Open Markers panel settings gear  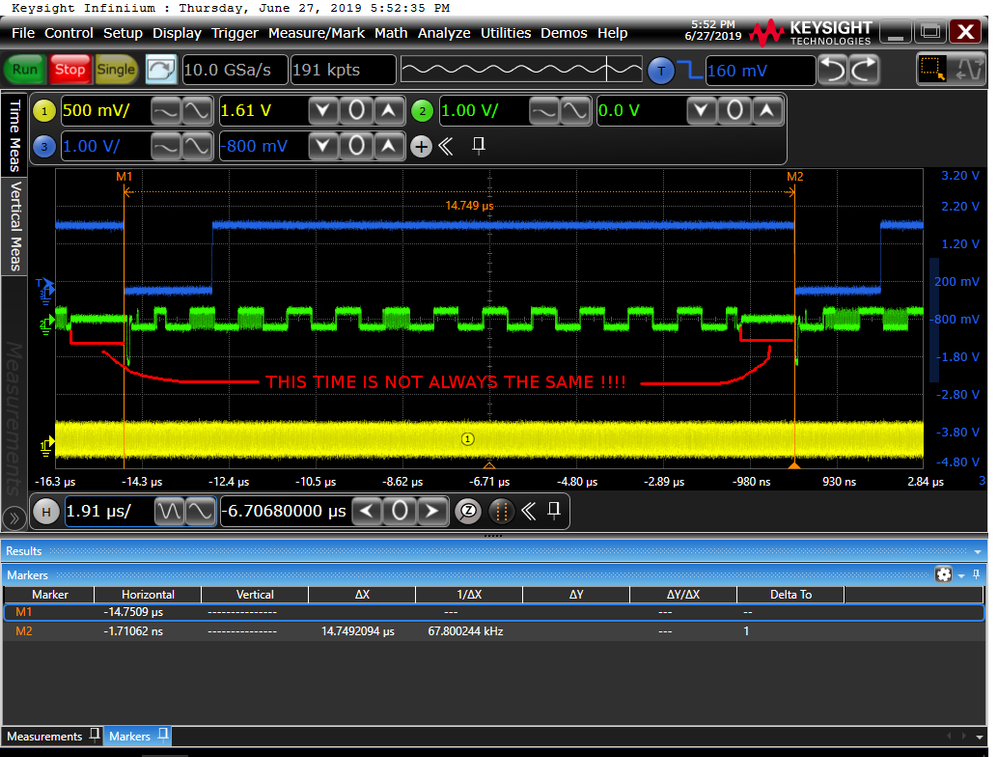(x=943, y=575)
